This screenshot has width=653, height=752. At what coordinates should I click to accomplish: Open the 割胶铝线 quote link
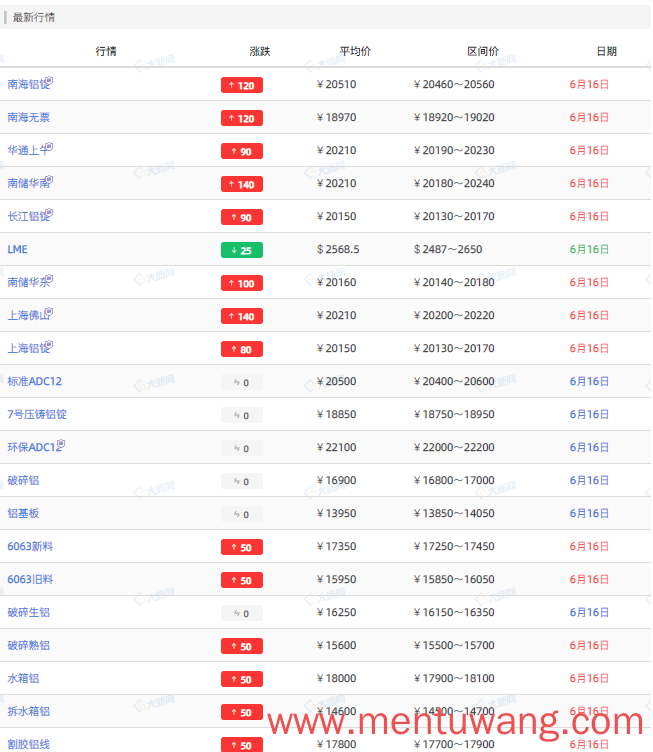[x=28, y=745]
